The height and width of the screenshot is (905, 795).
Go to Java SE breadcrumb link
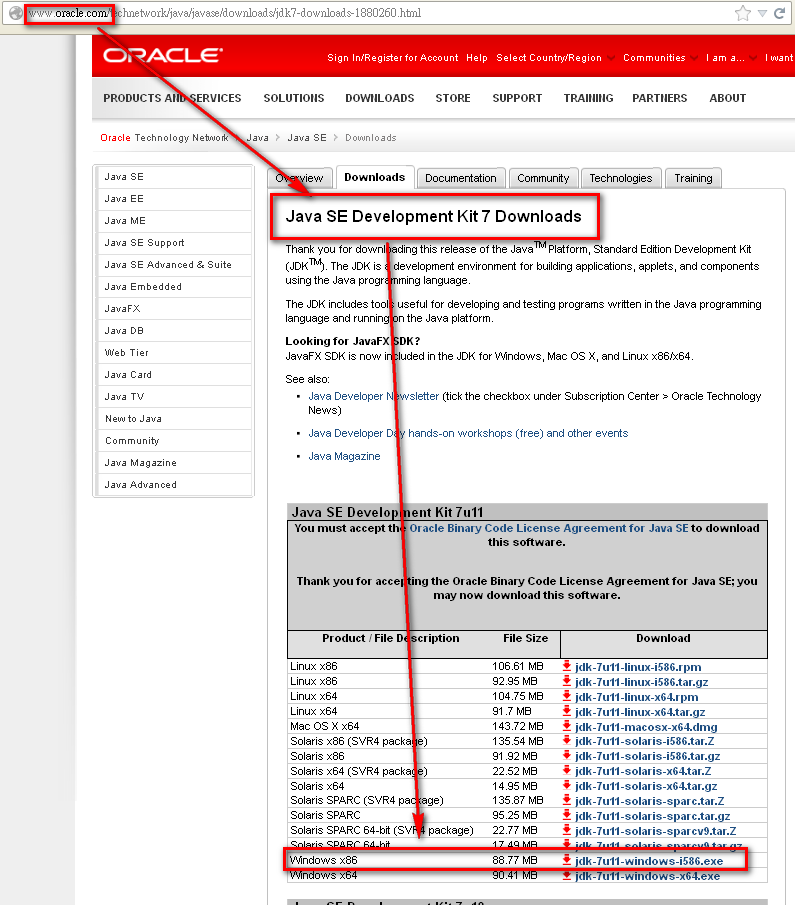[x=307, y=137]
